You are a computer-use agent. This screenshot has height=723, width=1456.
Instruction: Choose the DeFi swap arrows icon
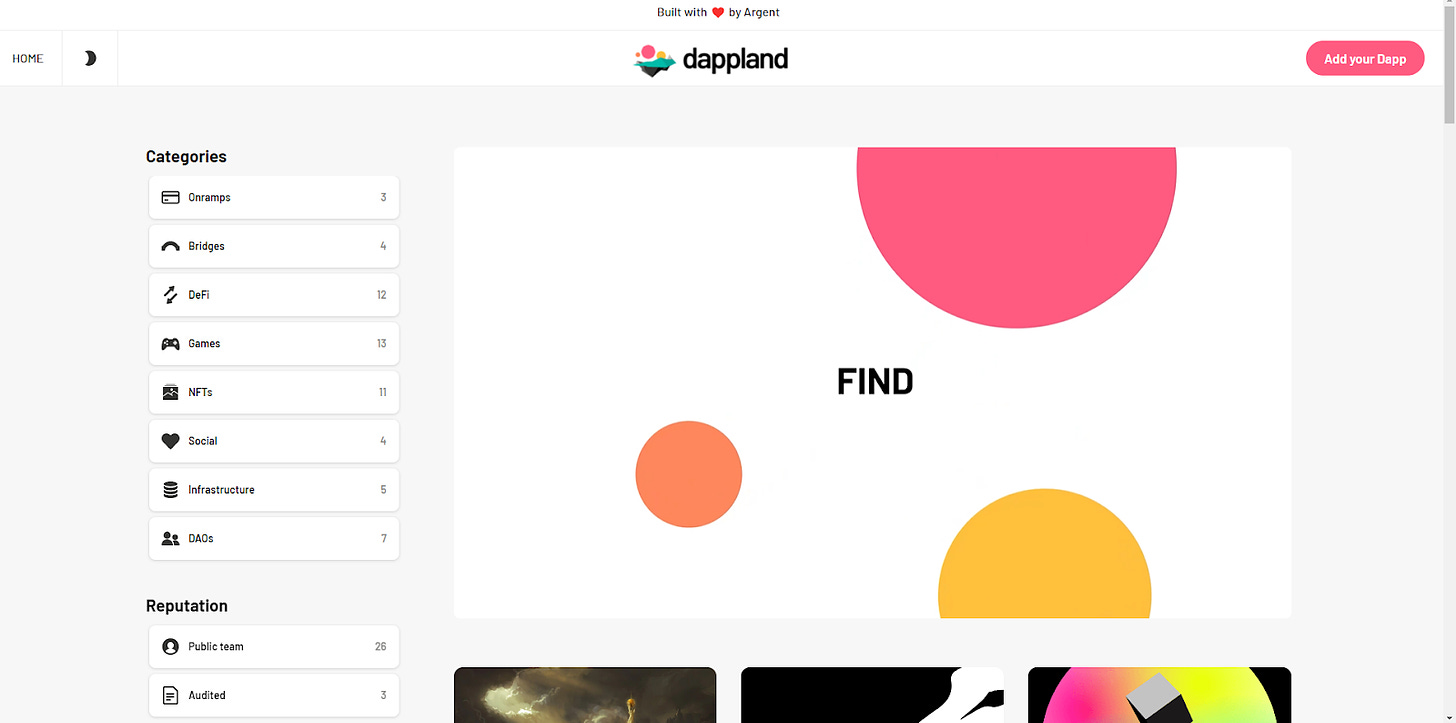click(x=170, y=295)
